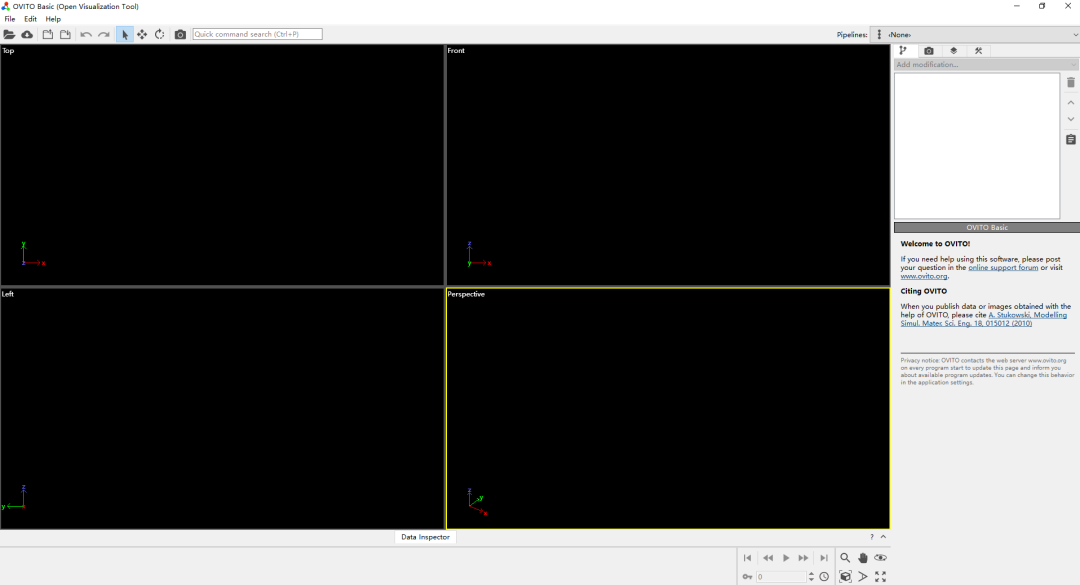Screen dimensions: 1080x585
Task: Click the Move modifier up chevron
Action: [1070, 103]
